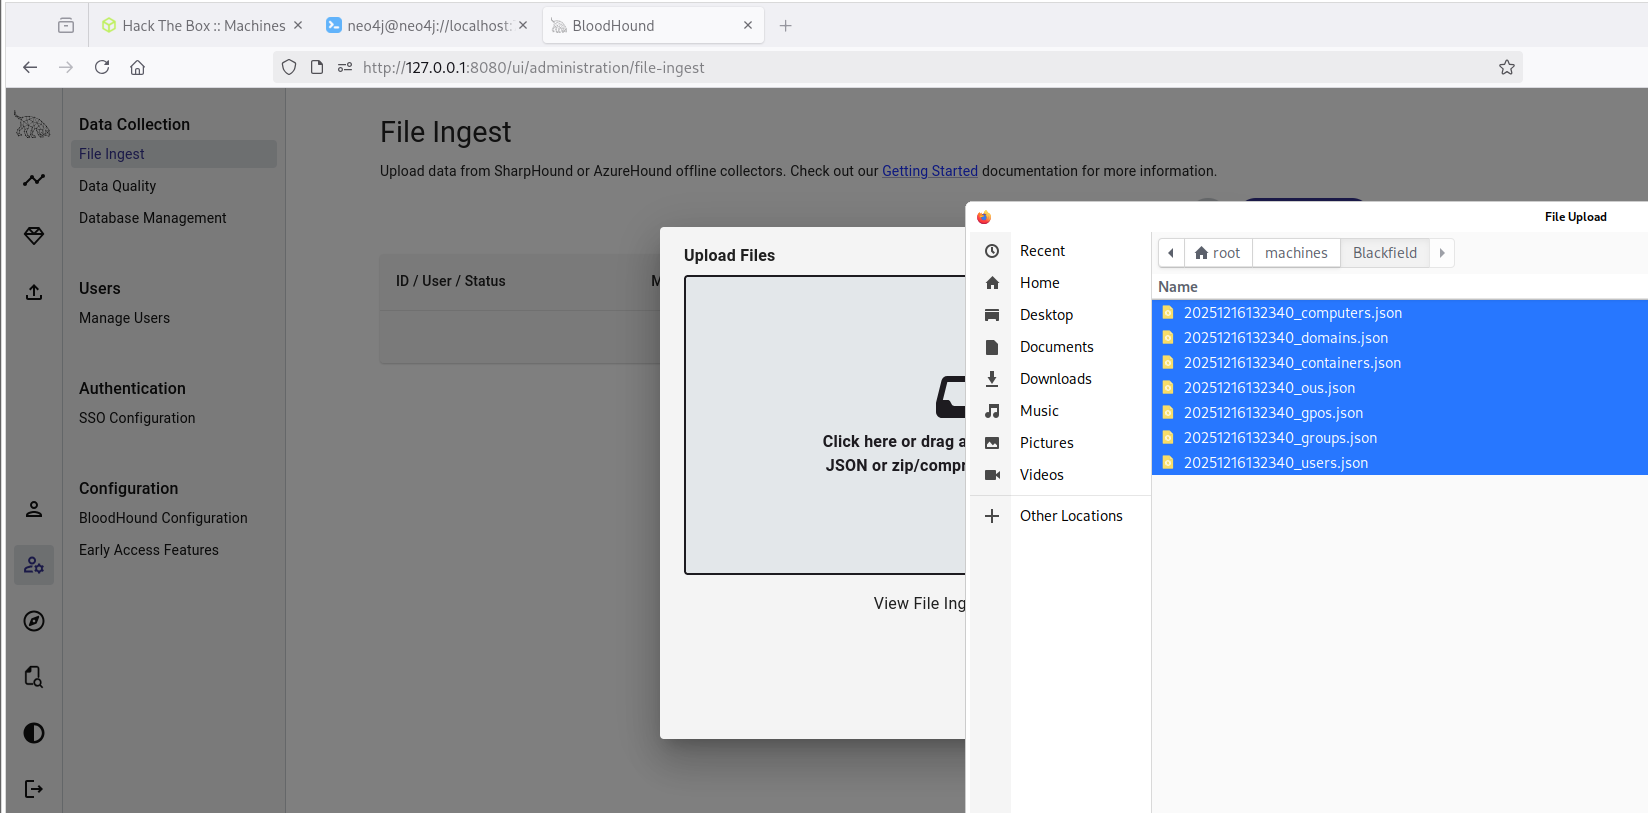Screen dimensions: 1648x813
Task: Click the path bar back arrow
Action: click(1171, 253)
